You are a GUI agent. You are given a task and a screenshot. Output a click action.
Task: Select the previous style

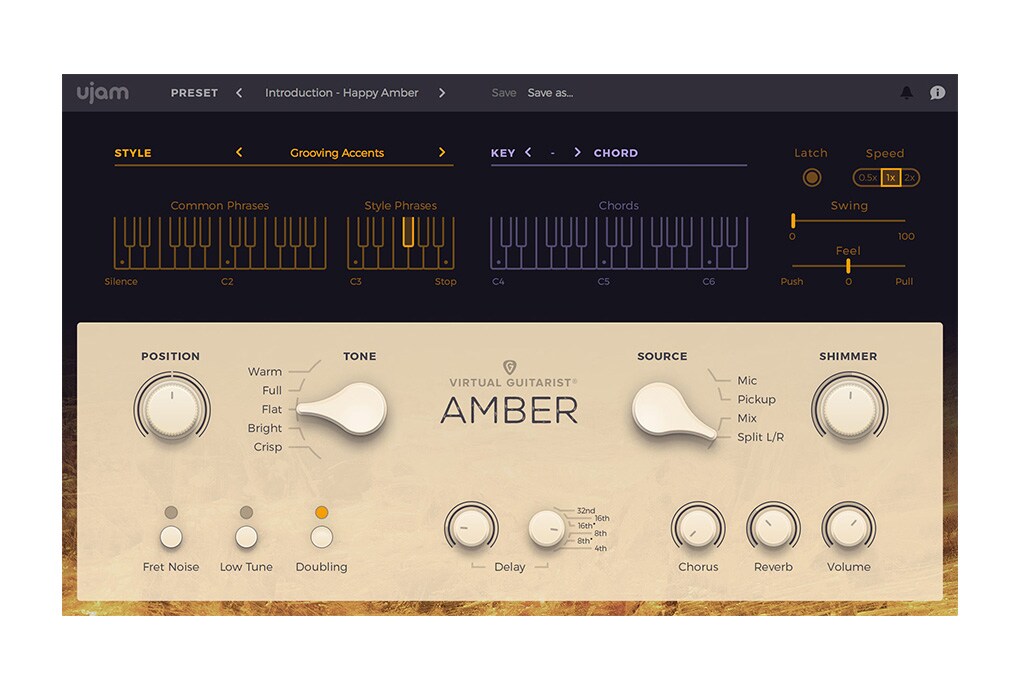point(239,152)
